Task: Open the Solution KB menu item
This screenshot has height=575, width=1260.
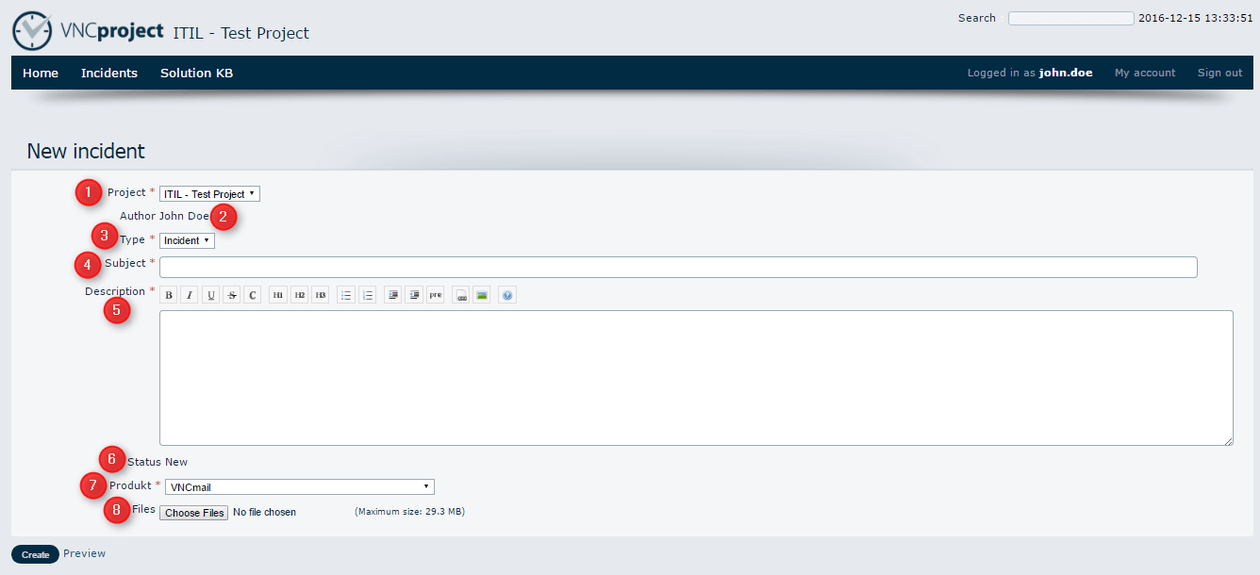Action: coord(196,73)
